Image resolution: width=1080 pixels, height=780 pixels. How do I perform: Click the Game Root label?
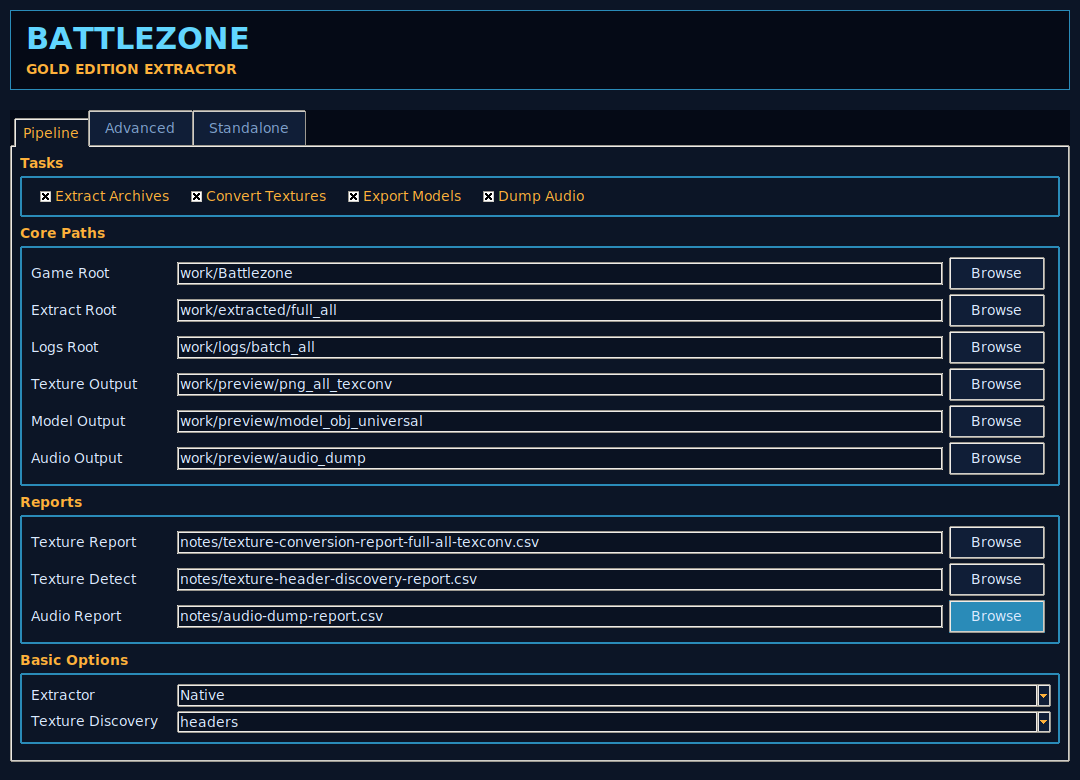coord(70,274)
